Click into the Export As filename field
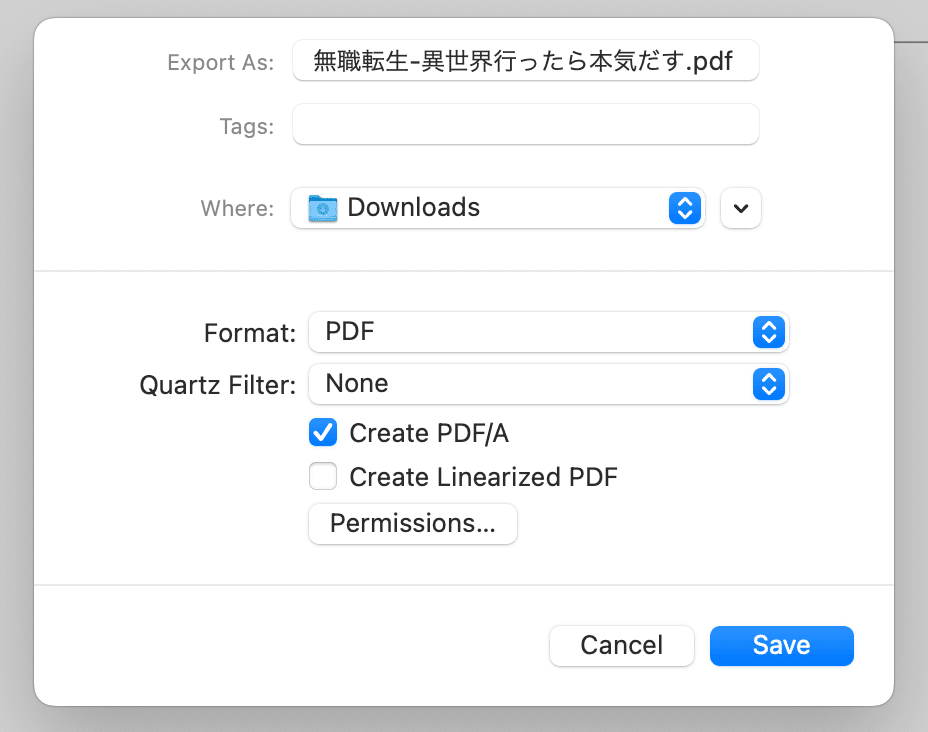The height and width of the screenshot is (732, 928). click(526, 60)
